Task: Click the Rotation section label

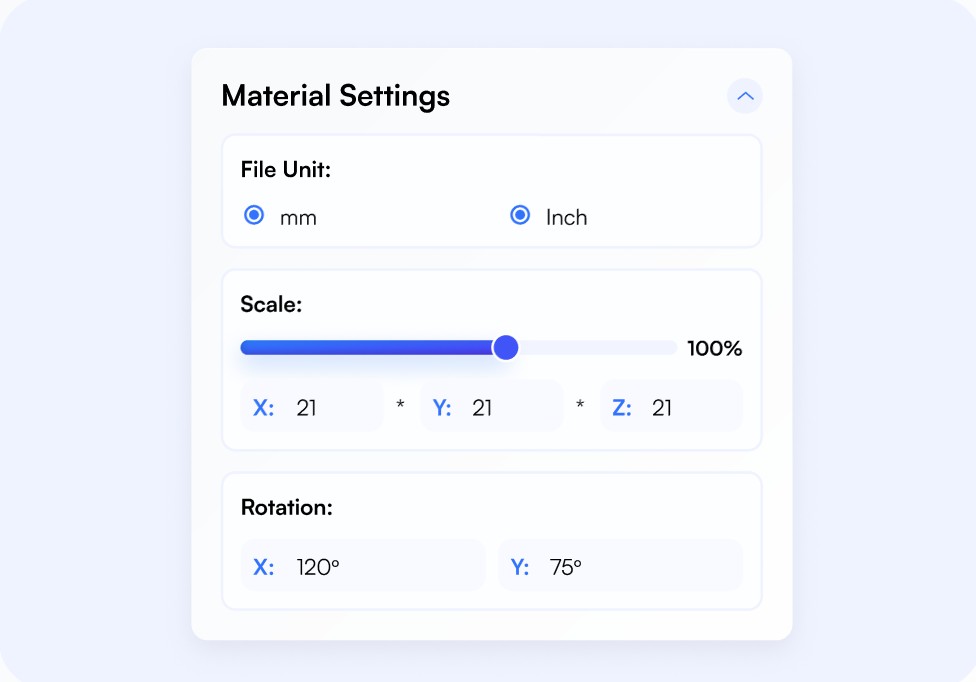Action: tap(286, 507)
